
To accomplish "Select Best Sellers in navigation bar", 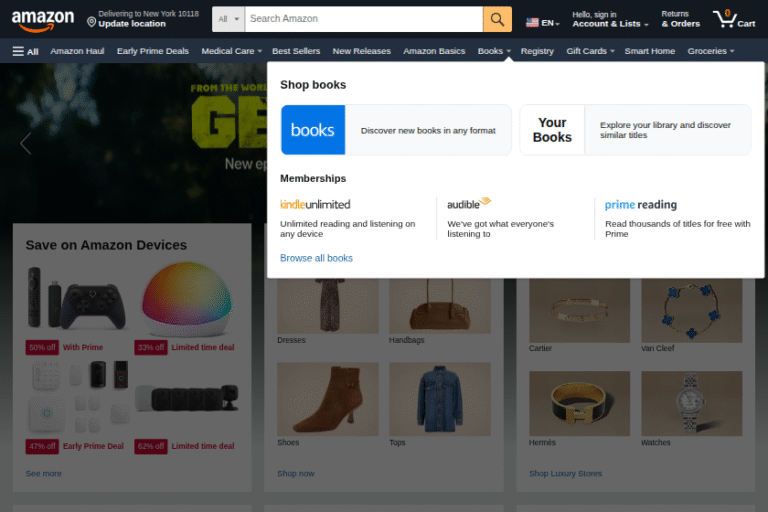I will click(x=296, y=51).
